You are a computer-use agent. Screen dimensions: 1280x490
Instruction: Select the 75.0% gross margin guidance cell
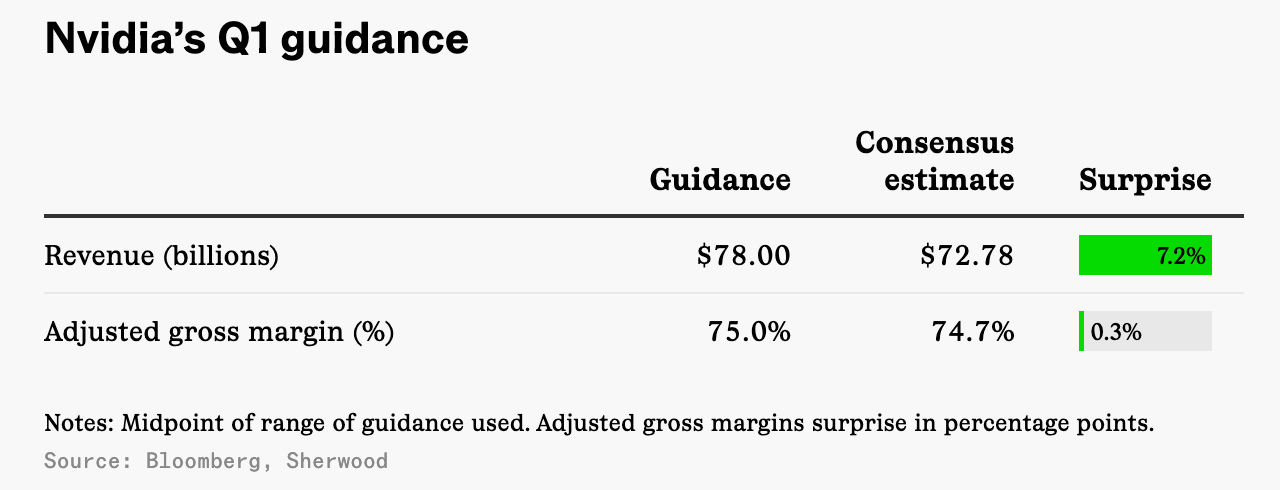[x=749, y=332]
